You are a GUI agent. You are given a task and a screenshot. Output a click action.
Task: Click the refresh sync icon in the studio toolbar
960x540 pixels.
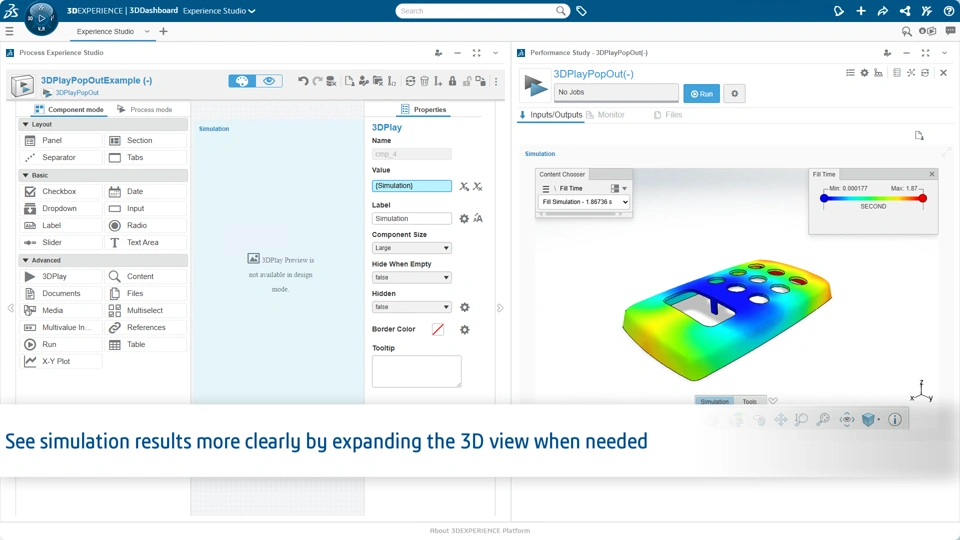[410, 81]
